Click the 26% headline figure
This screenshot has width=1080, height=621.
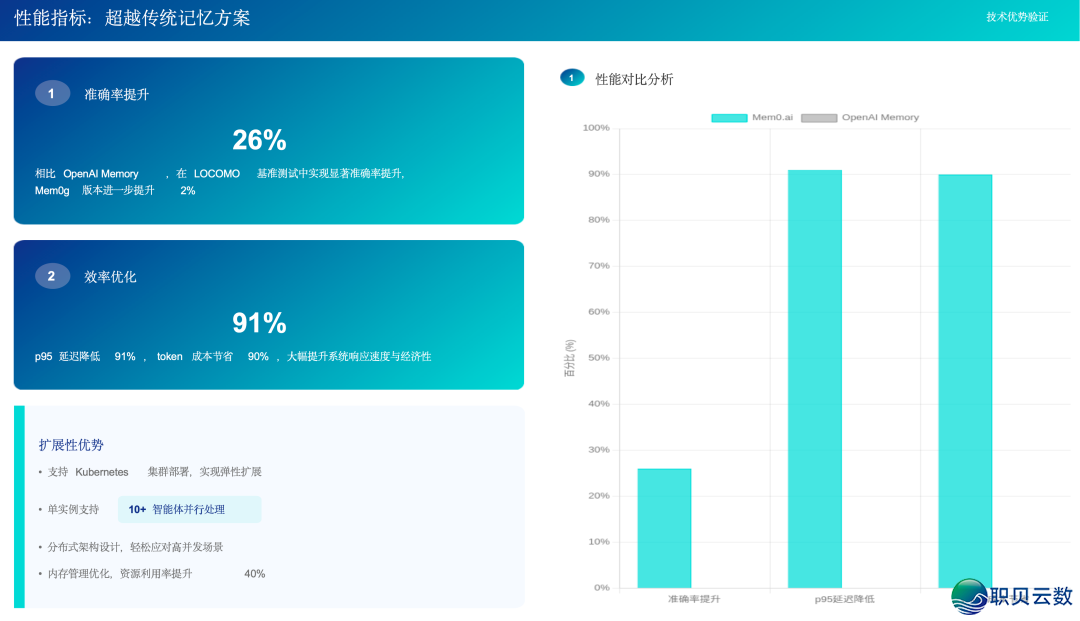(x=259, y=140)
